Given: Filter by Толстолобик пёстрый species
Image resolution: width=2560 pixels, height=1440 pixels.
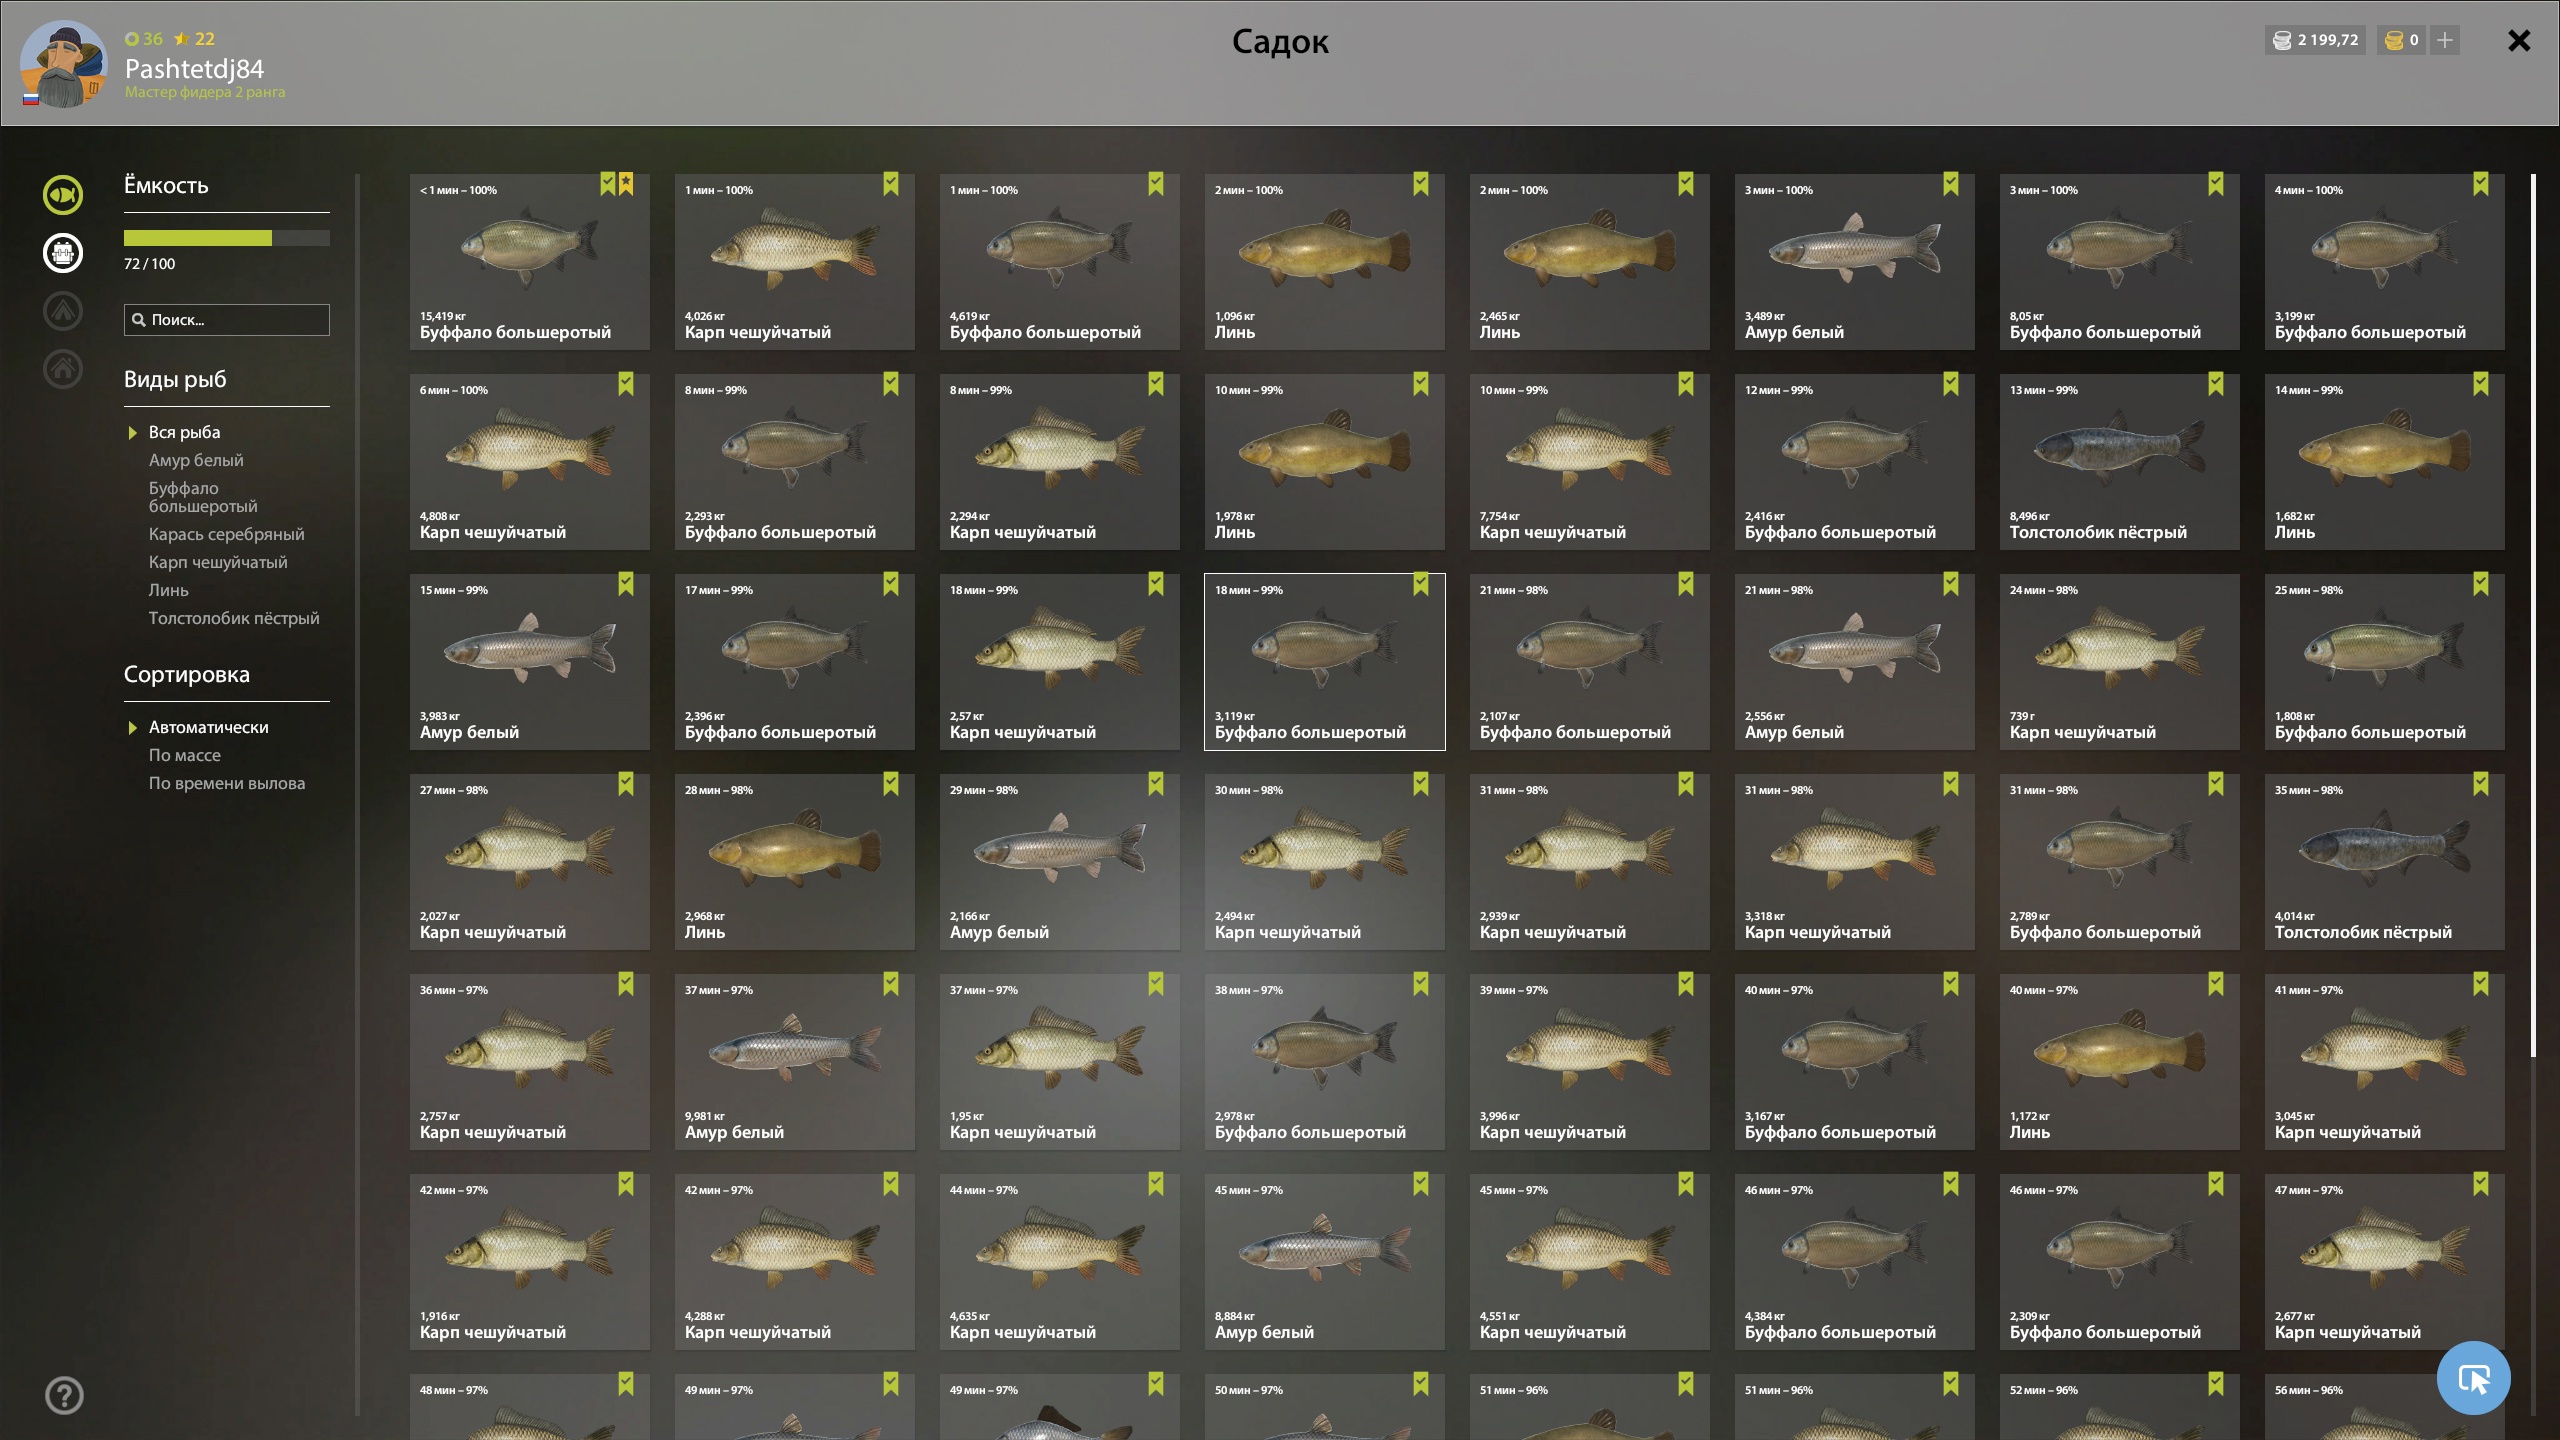Looking at the screenshot, I should (234, 618).
